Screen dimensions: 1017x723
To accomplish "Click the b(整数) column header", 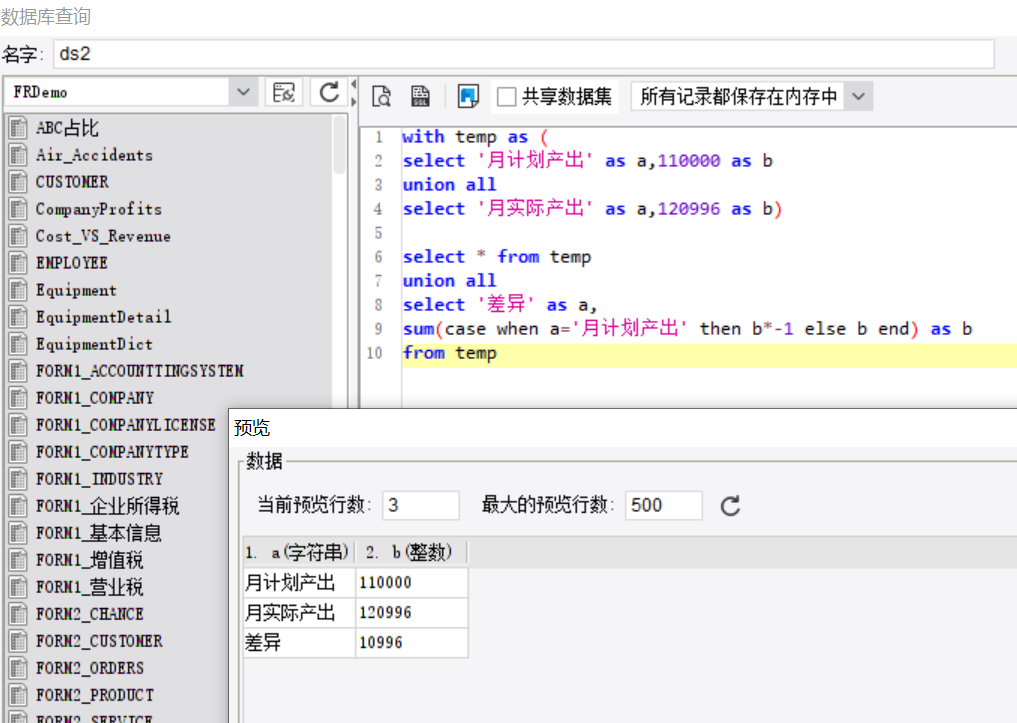I will 411,552.
